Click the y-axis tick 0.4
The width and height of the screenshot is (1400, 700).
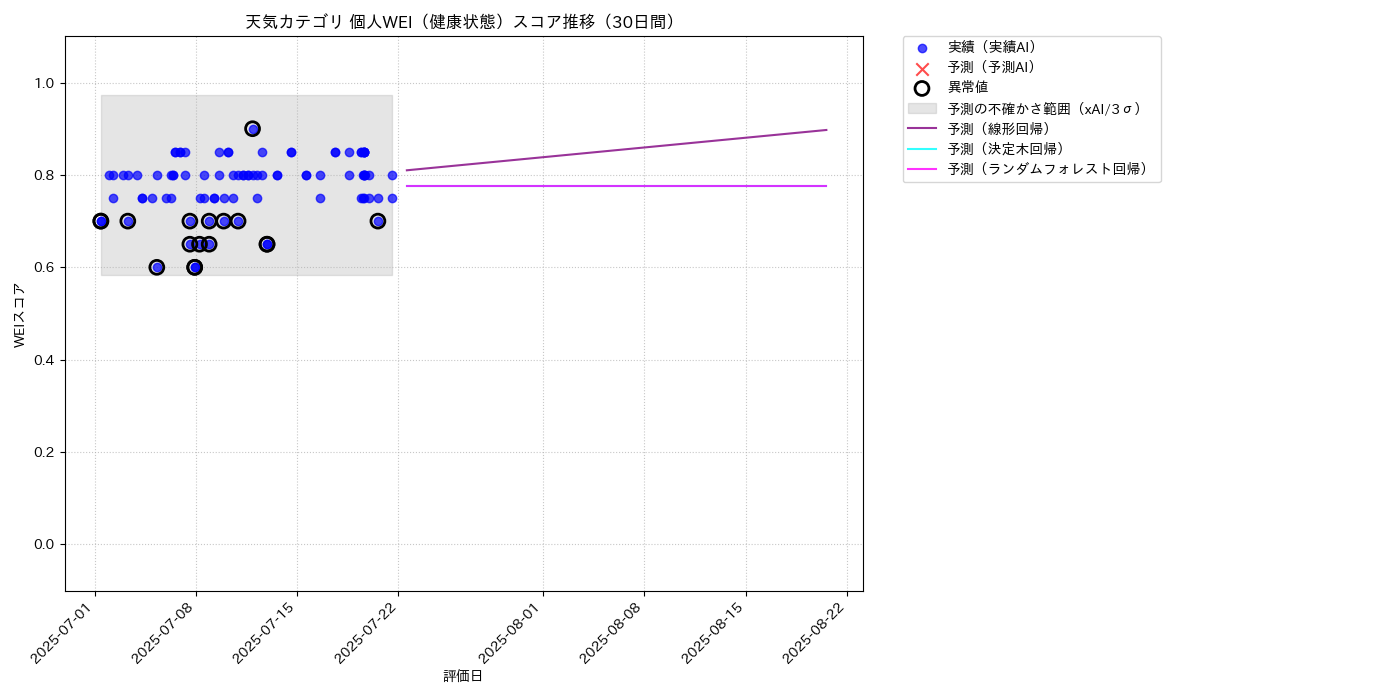tap(45, 360)
